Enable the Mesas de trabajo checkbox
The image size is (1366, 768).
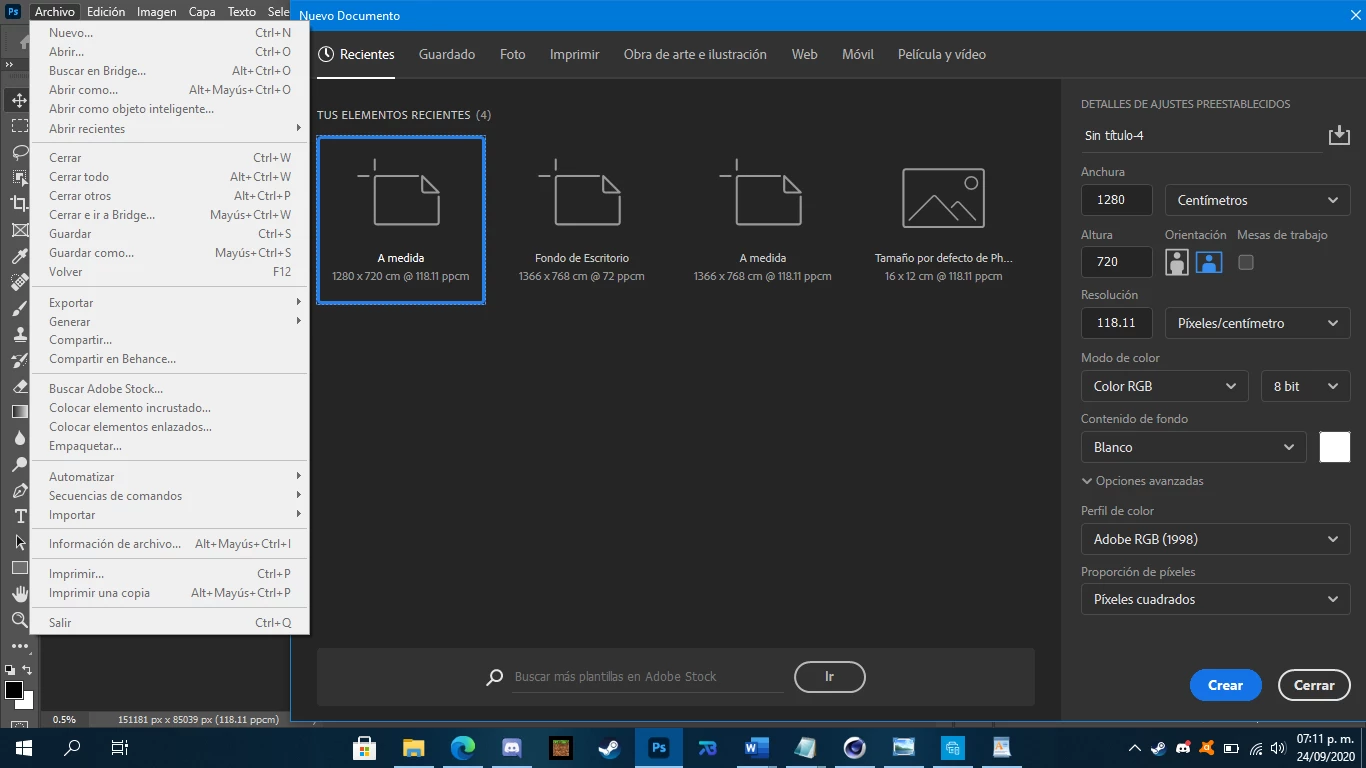tap(1245, 262)
